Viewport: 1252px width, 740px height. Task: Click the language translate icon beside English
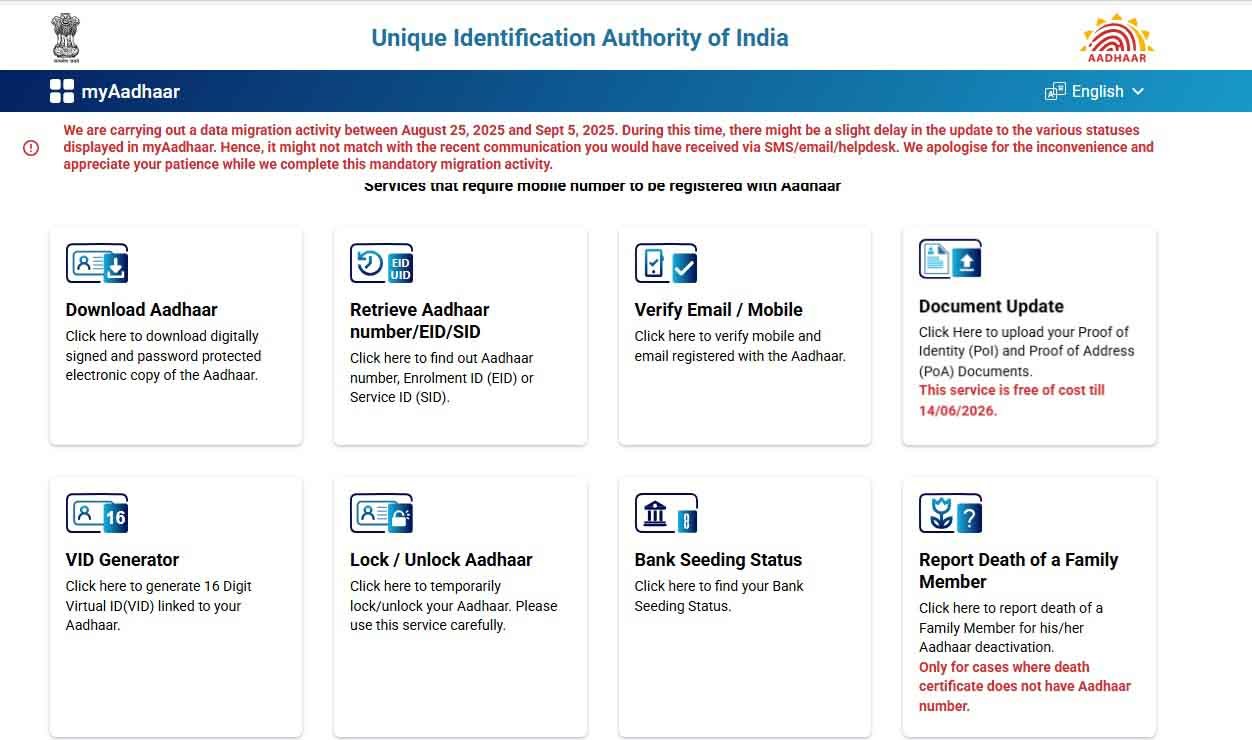tap(1055, 91)
